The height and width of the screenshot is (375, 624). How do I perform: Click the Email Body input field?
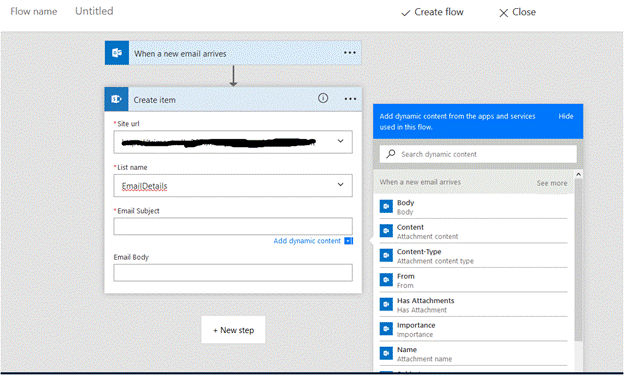[x=233, y=273]
